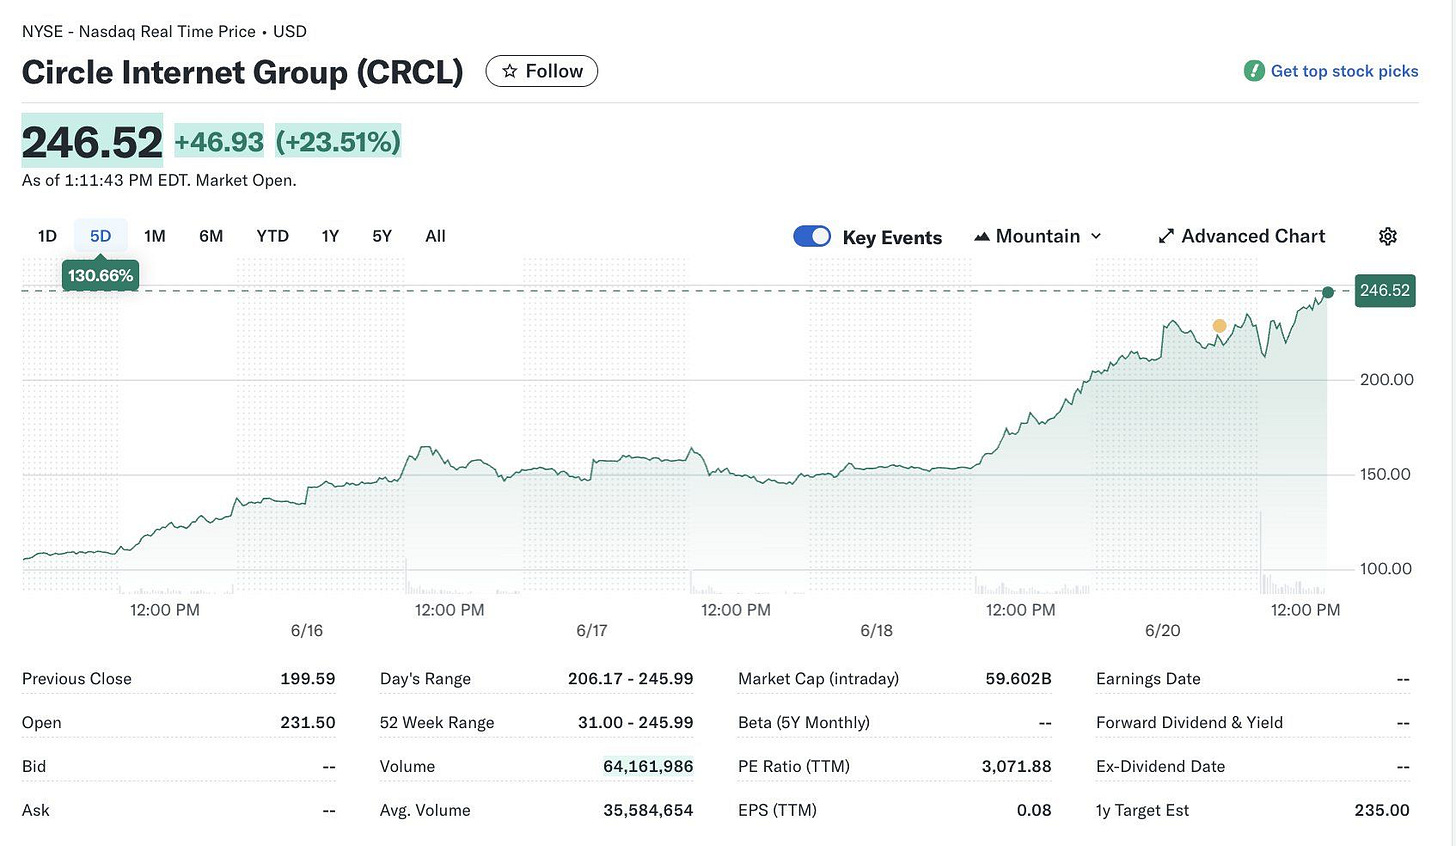This screenshot has height=846, width=1456.
Task: Open chart settings gear icon
Action: [1387, 236]
